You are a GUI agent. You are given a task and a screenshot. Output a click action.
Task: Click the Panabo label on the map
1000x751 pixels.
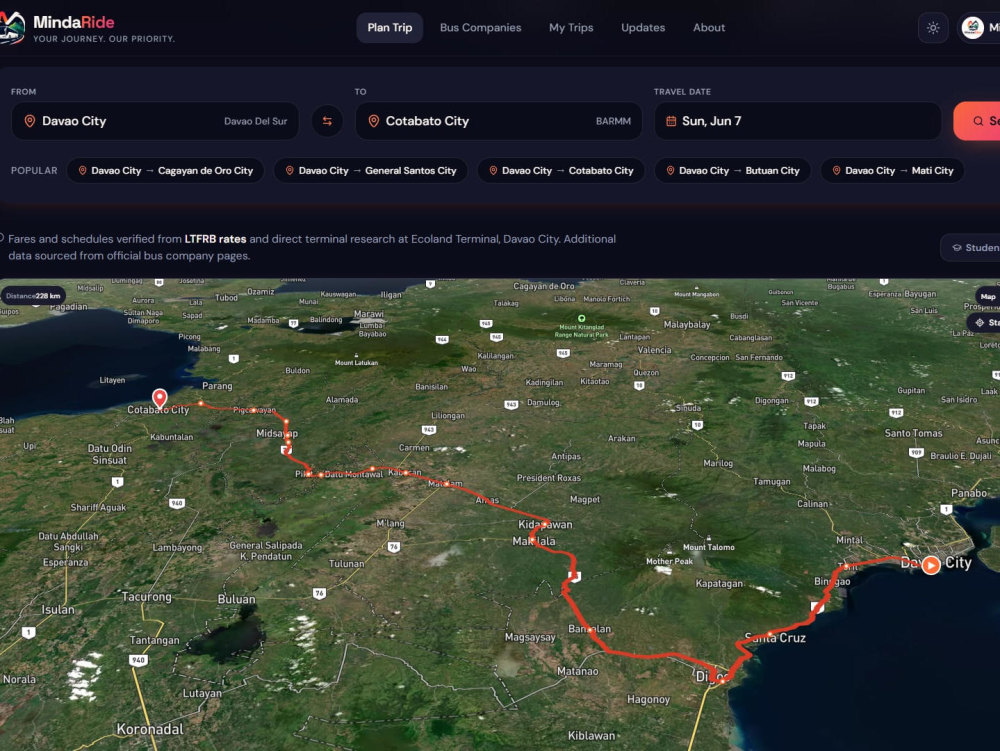(x=969, y=493)
